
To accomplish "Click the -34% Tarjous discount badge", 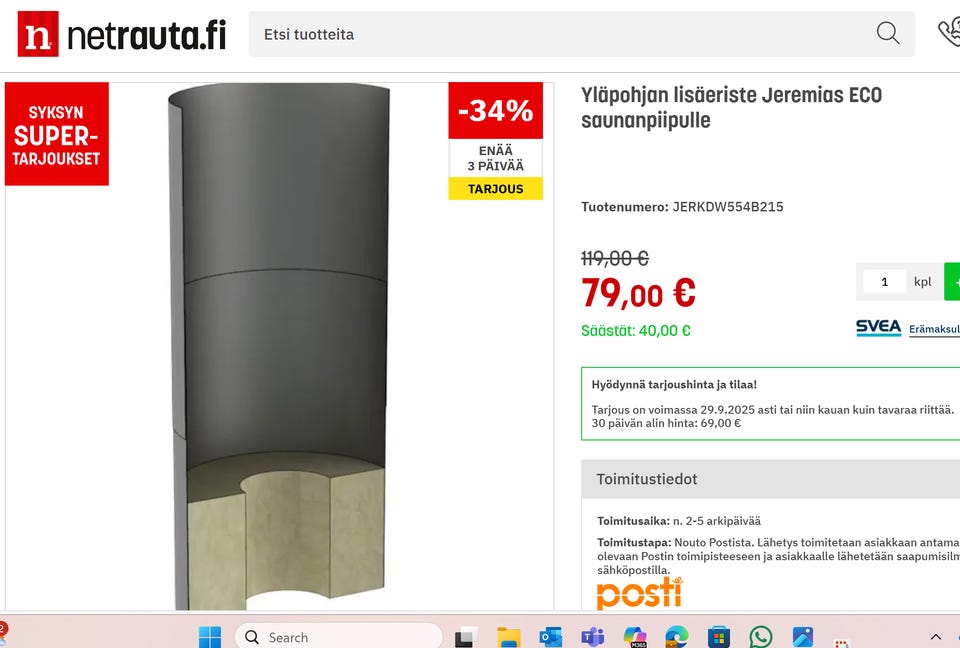I will click(495, 141).
